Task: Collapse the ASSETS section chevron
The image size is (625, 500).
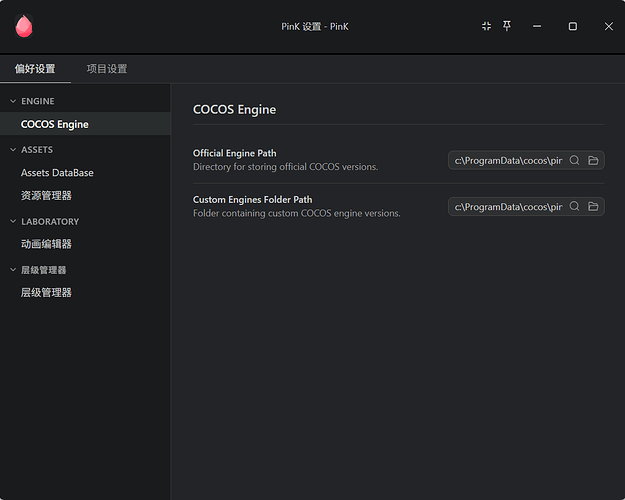Action: 13,150
